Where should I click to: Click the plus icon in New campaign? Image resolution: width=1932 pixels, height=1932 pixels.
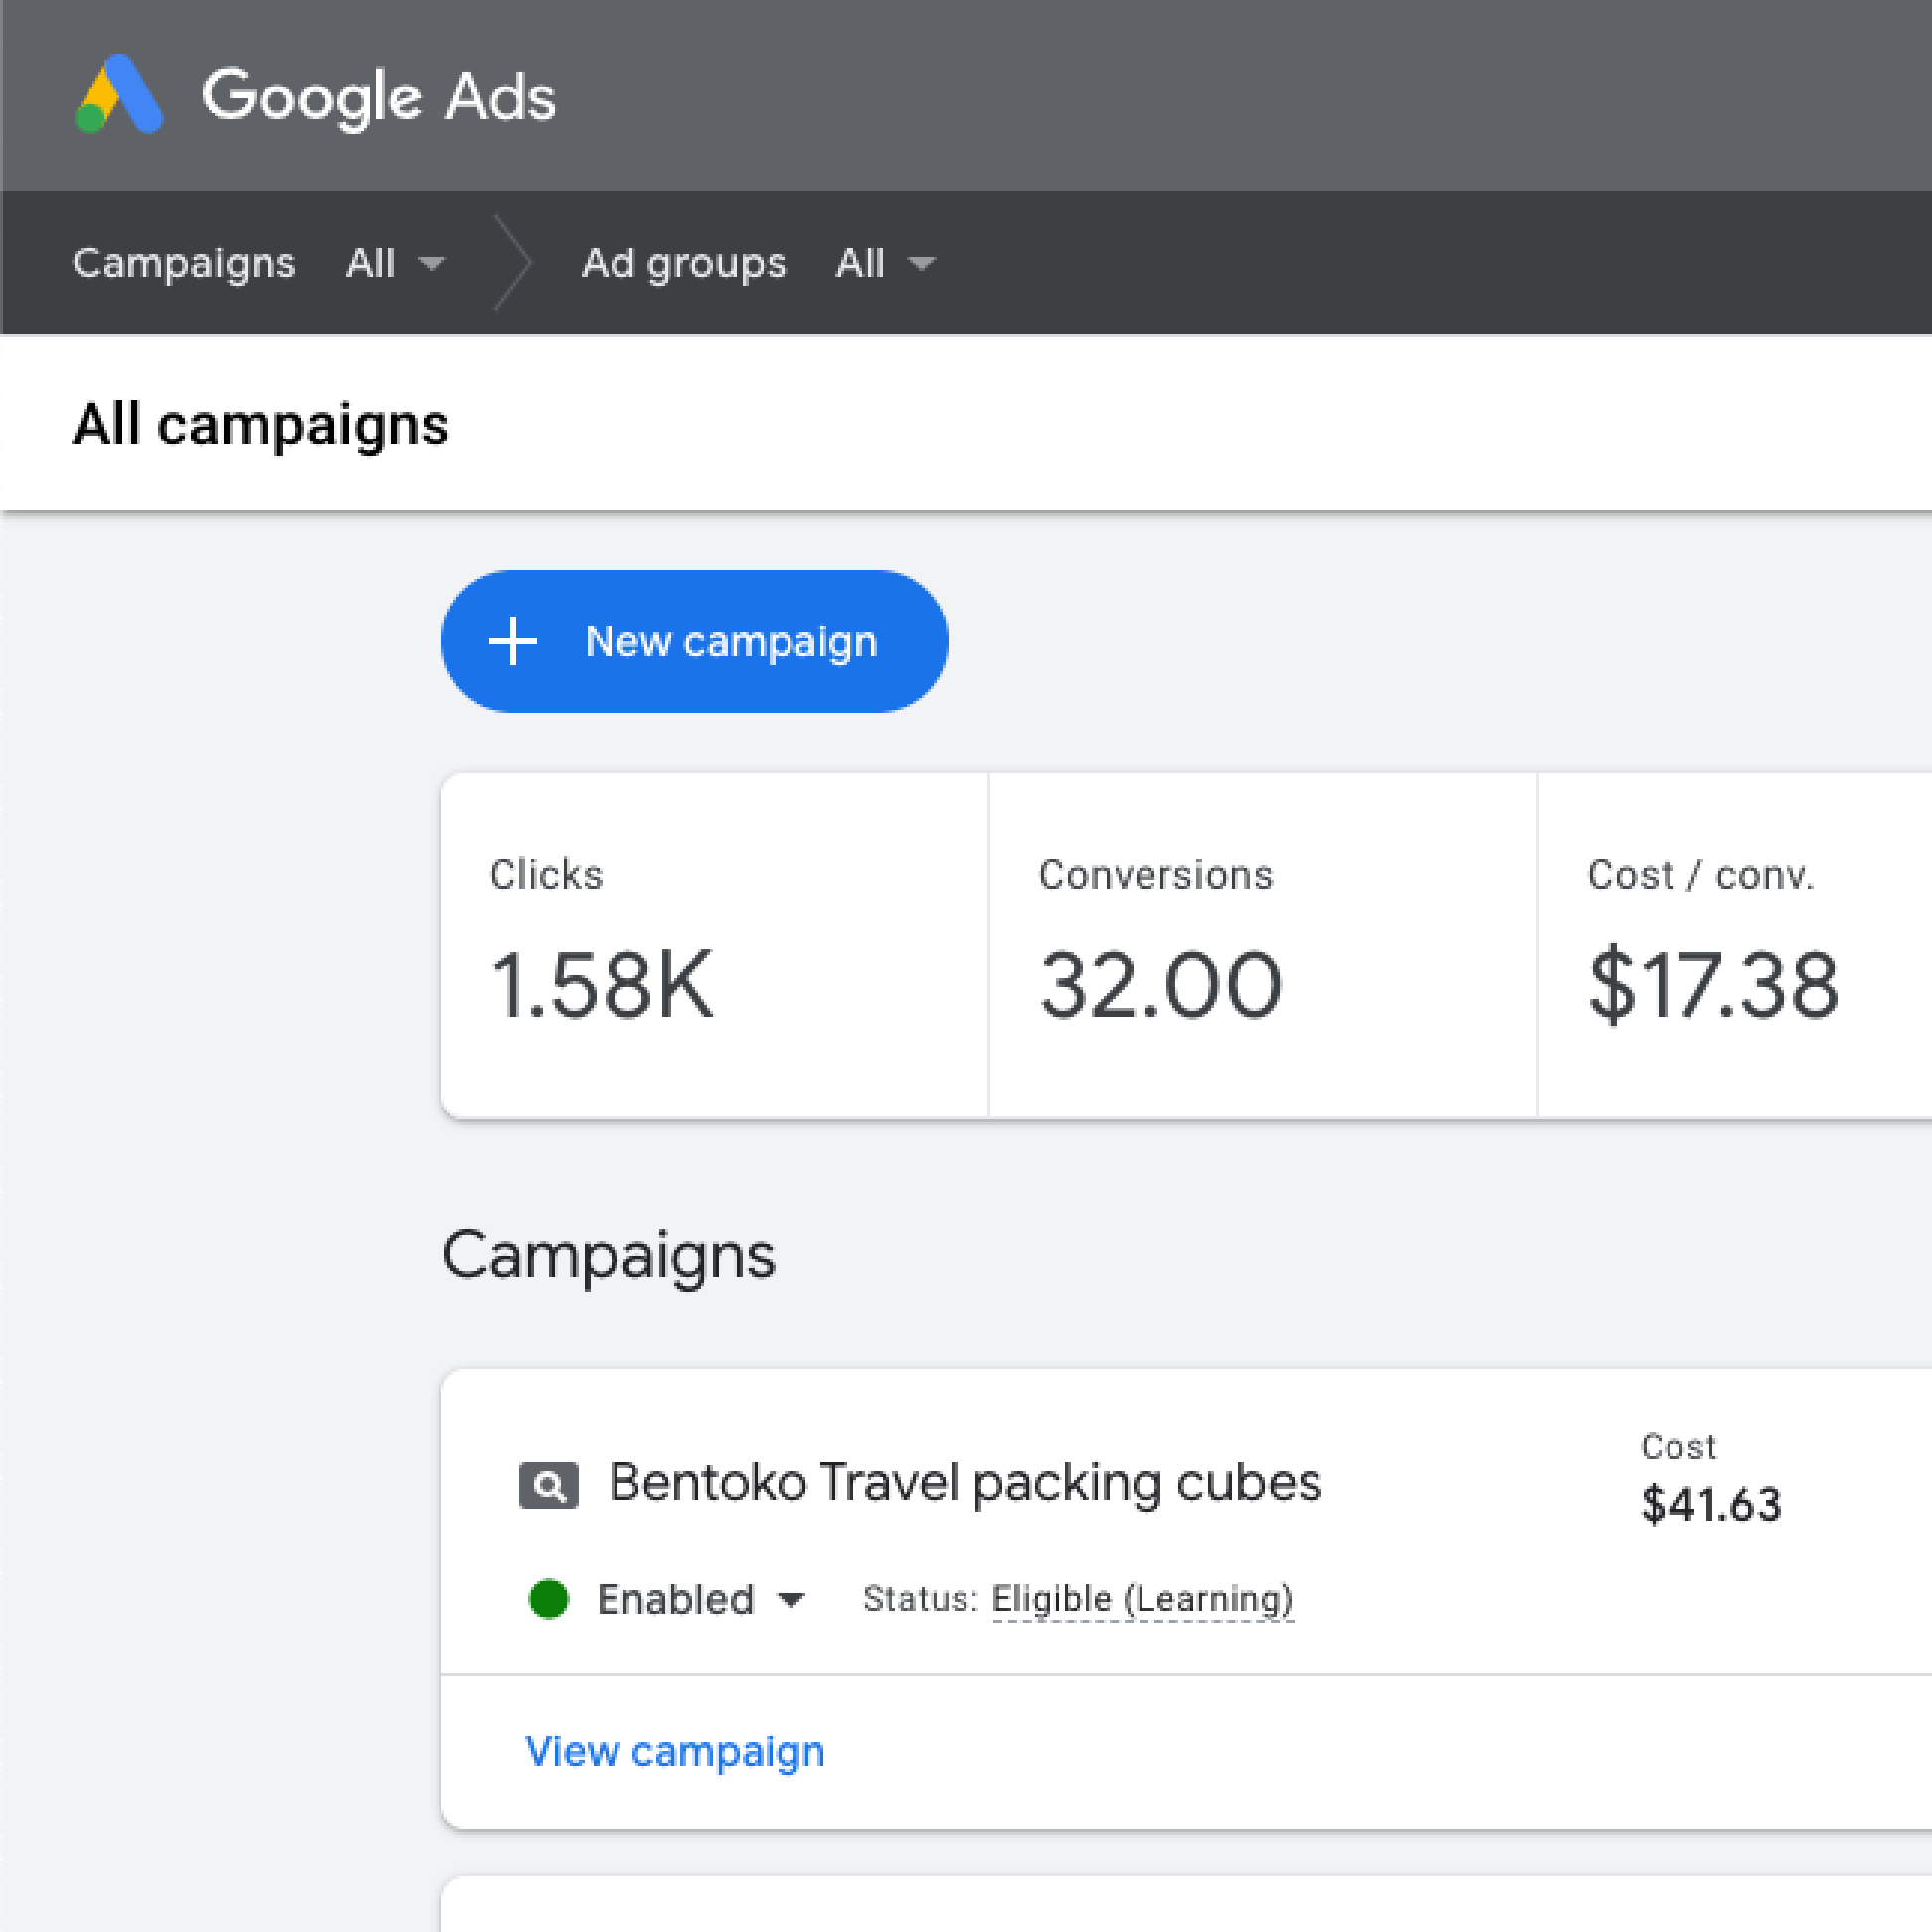pyautogui.click(x=513, y=641)
